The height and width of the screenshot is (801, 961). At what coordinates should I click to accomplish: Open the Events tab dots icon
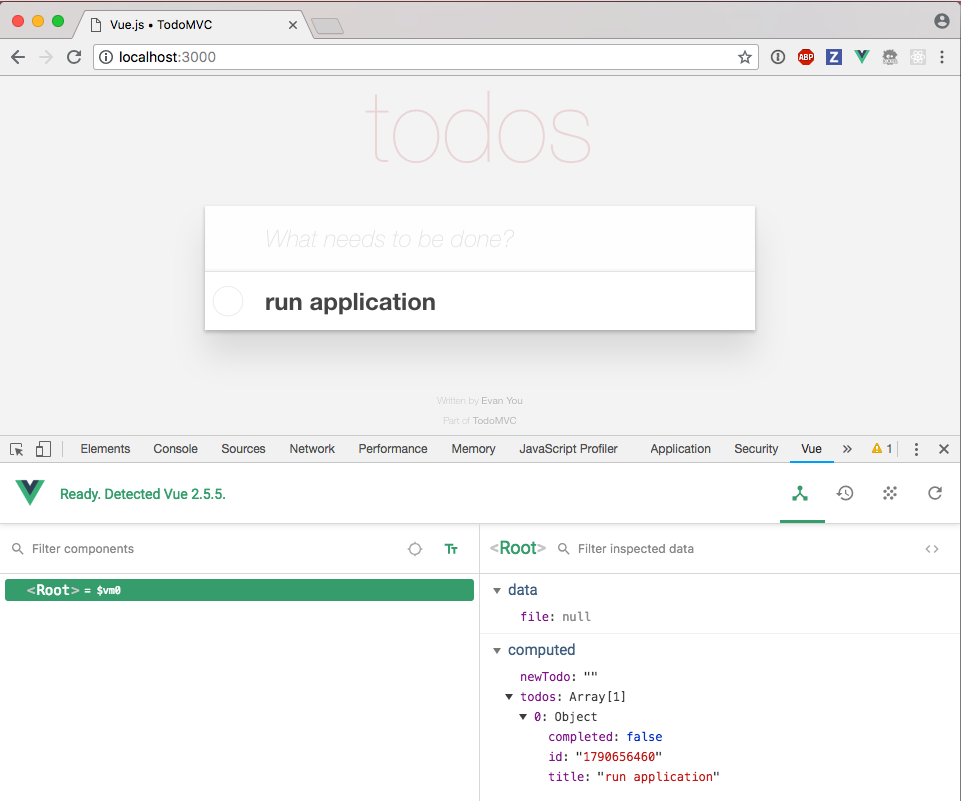(x=890, y=493)
